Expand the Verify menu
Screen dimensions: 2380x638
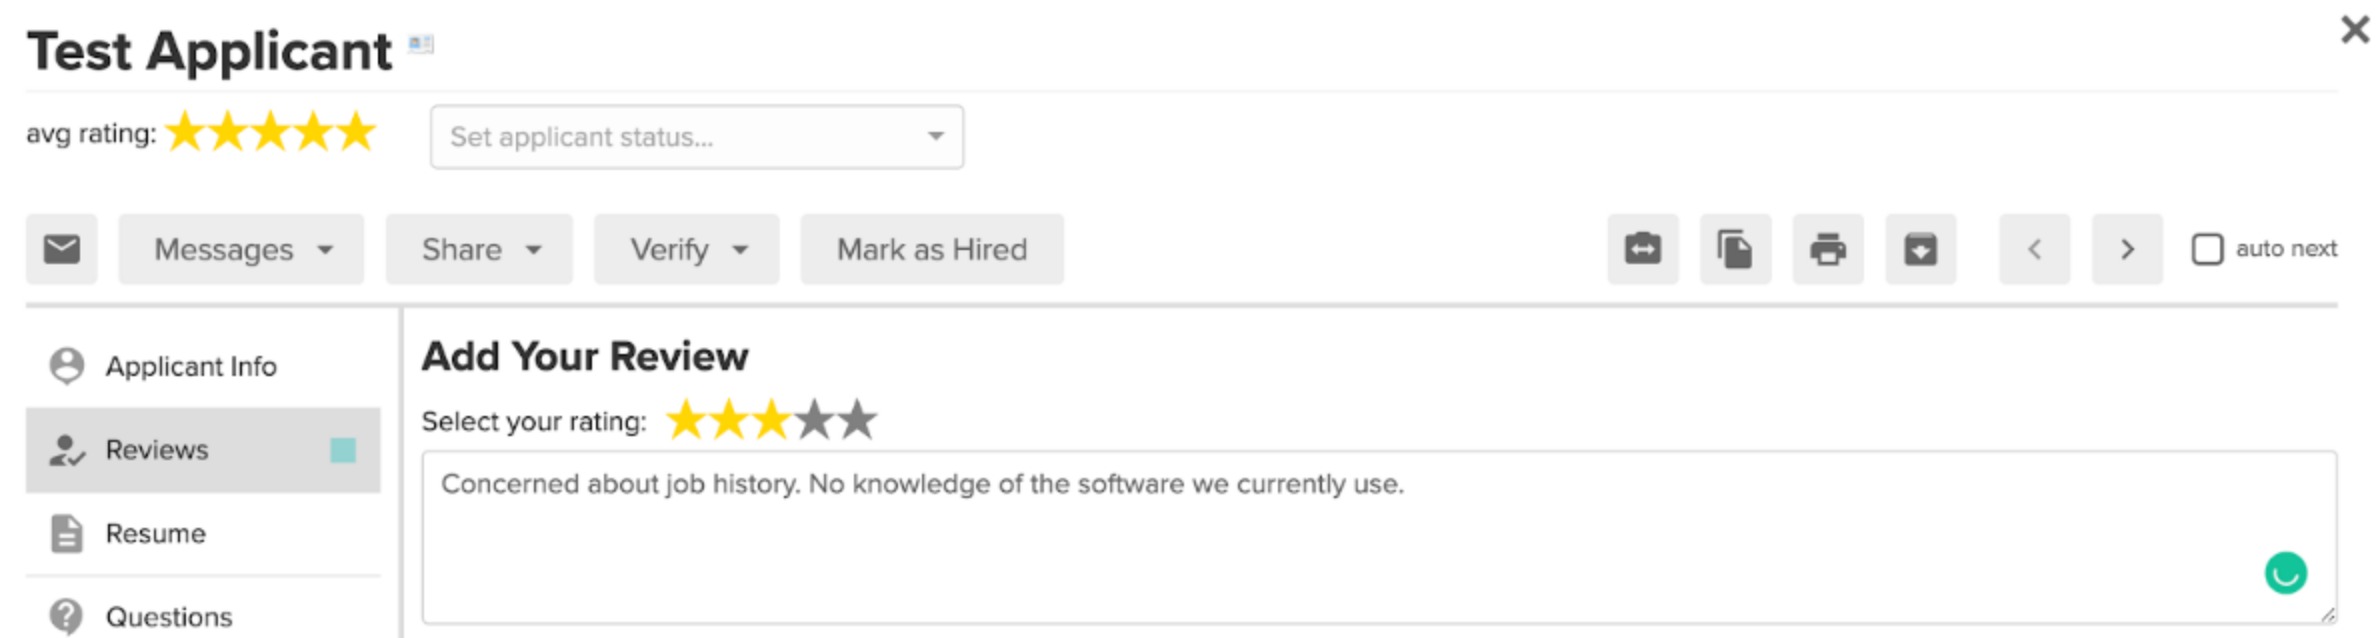click(685, 249)
